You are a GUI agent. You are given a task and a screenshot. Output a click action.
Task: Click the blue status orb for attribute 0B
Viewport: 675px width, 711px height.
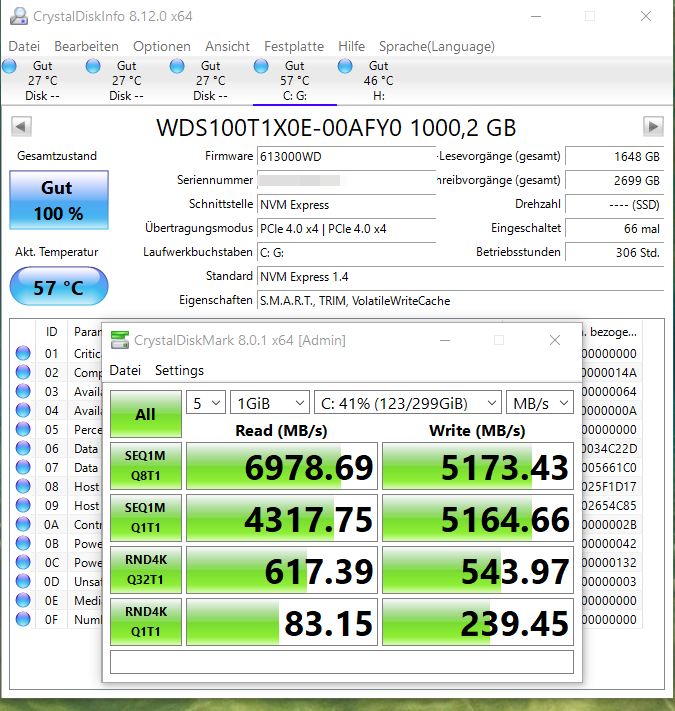tap(23, 543)
